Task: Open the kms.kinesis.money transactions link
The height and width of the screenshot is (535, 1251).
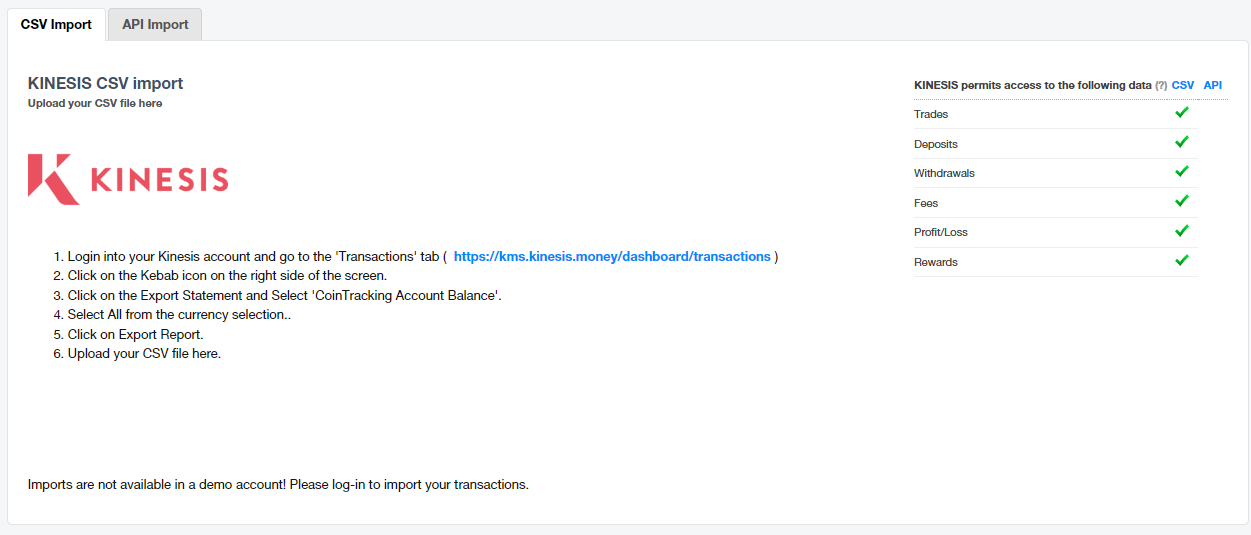Action: click(612, 257)
